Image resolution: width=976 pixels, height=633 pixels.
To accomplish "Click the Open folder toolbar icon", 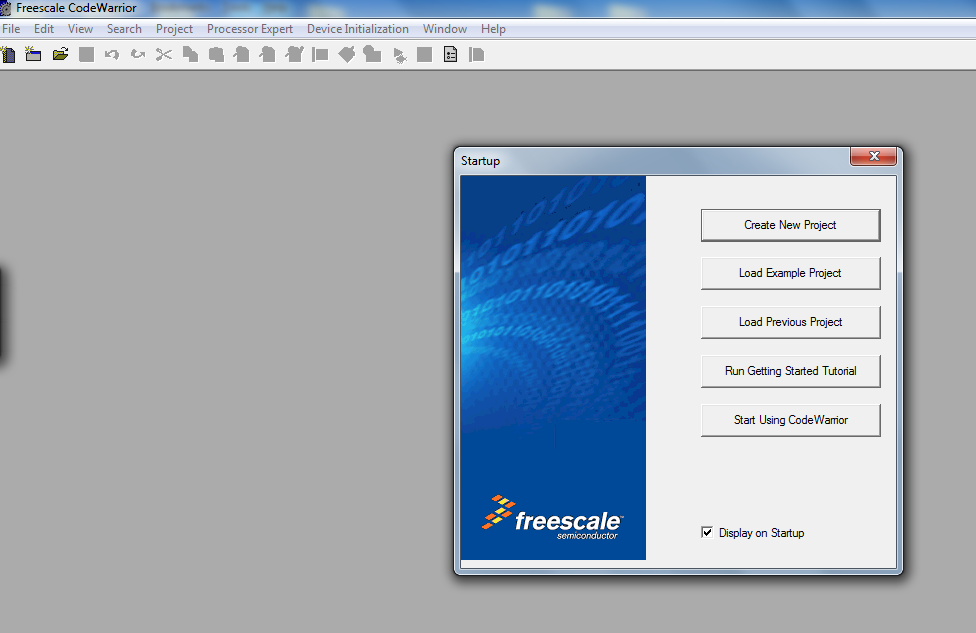I will (x=60, y=55).
